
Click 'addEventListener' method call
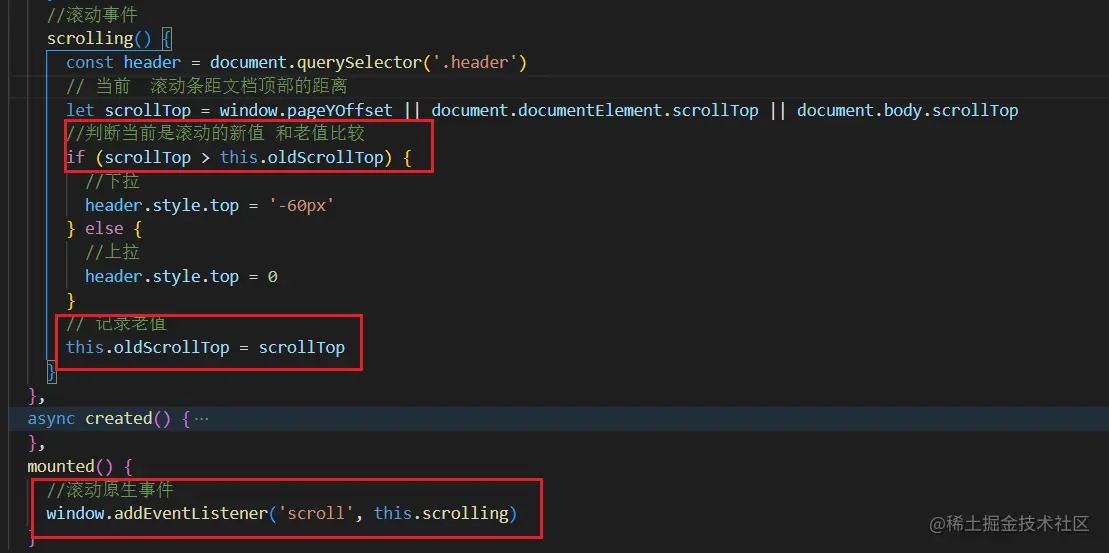click(x=190, y=513)
